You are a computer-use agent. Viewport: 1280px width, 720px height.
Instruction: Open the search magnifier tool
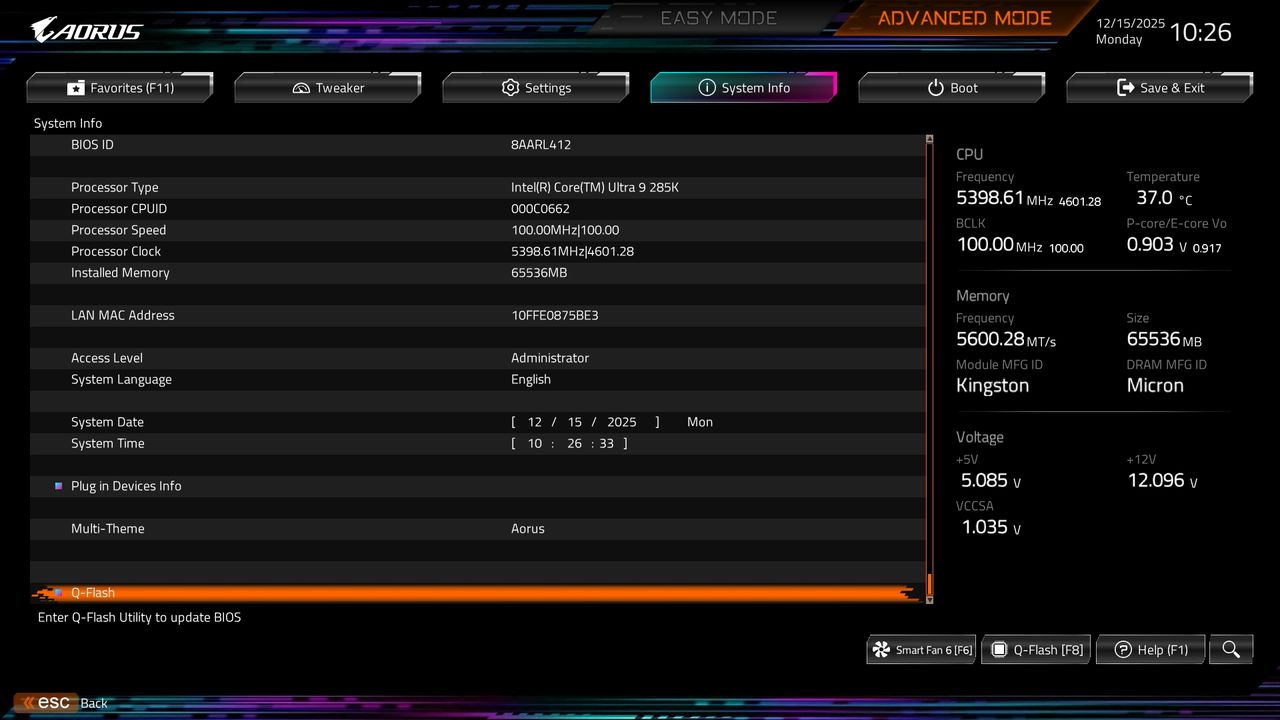[1230, 649]
